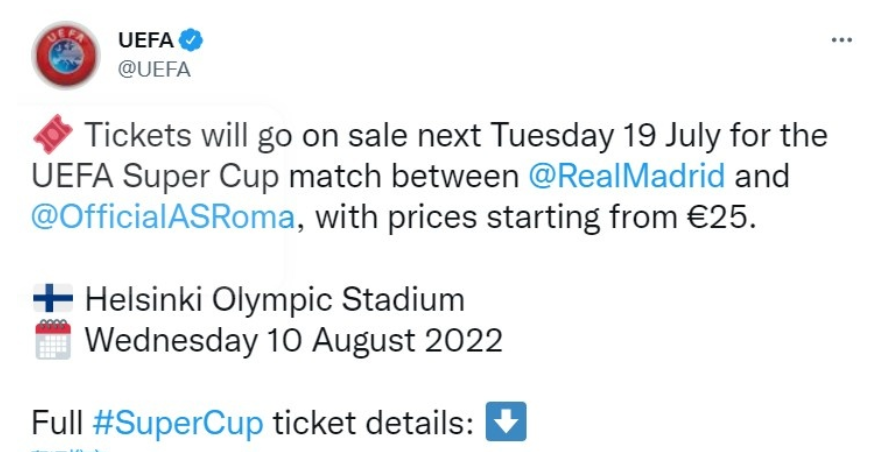This screenshot has height=452, width=869.
Task: Click the Wednesday 10 August 2022 text
Action: point(293,340)
